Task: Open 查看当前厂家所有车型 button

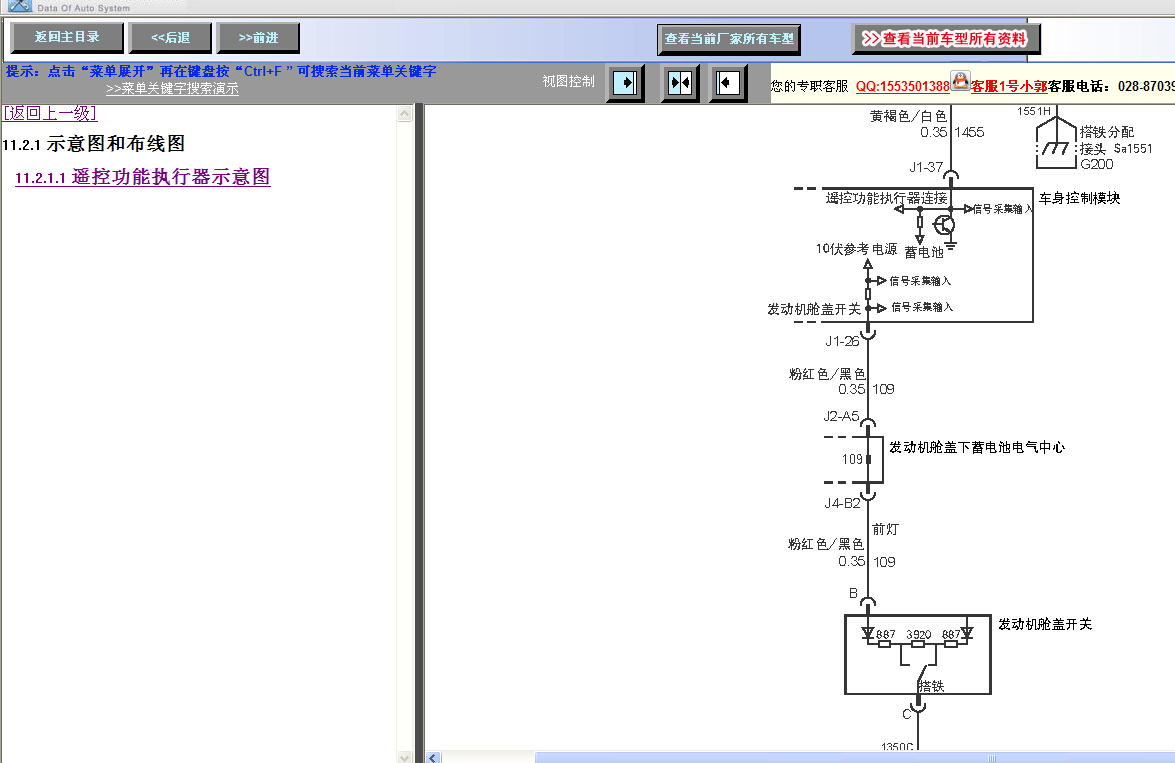Action: 729,39
